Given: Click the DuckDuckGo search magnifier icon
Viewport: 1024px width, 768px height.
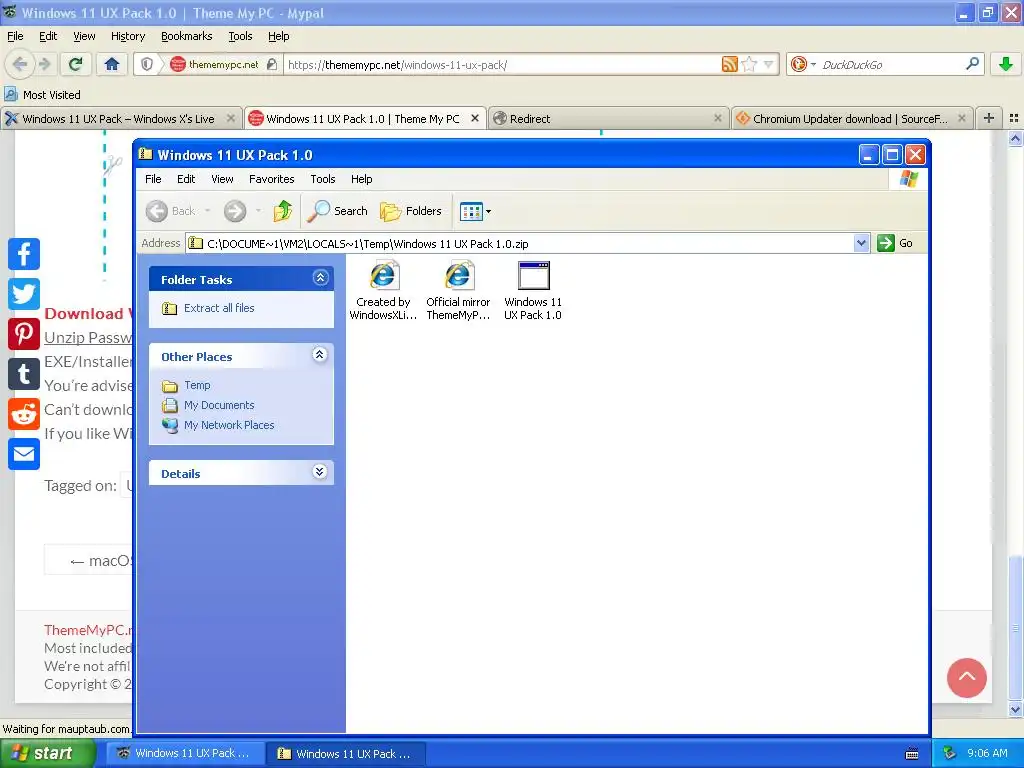Looking at the screenshot, I should pos(972,63).
